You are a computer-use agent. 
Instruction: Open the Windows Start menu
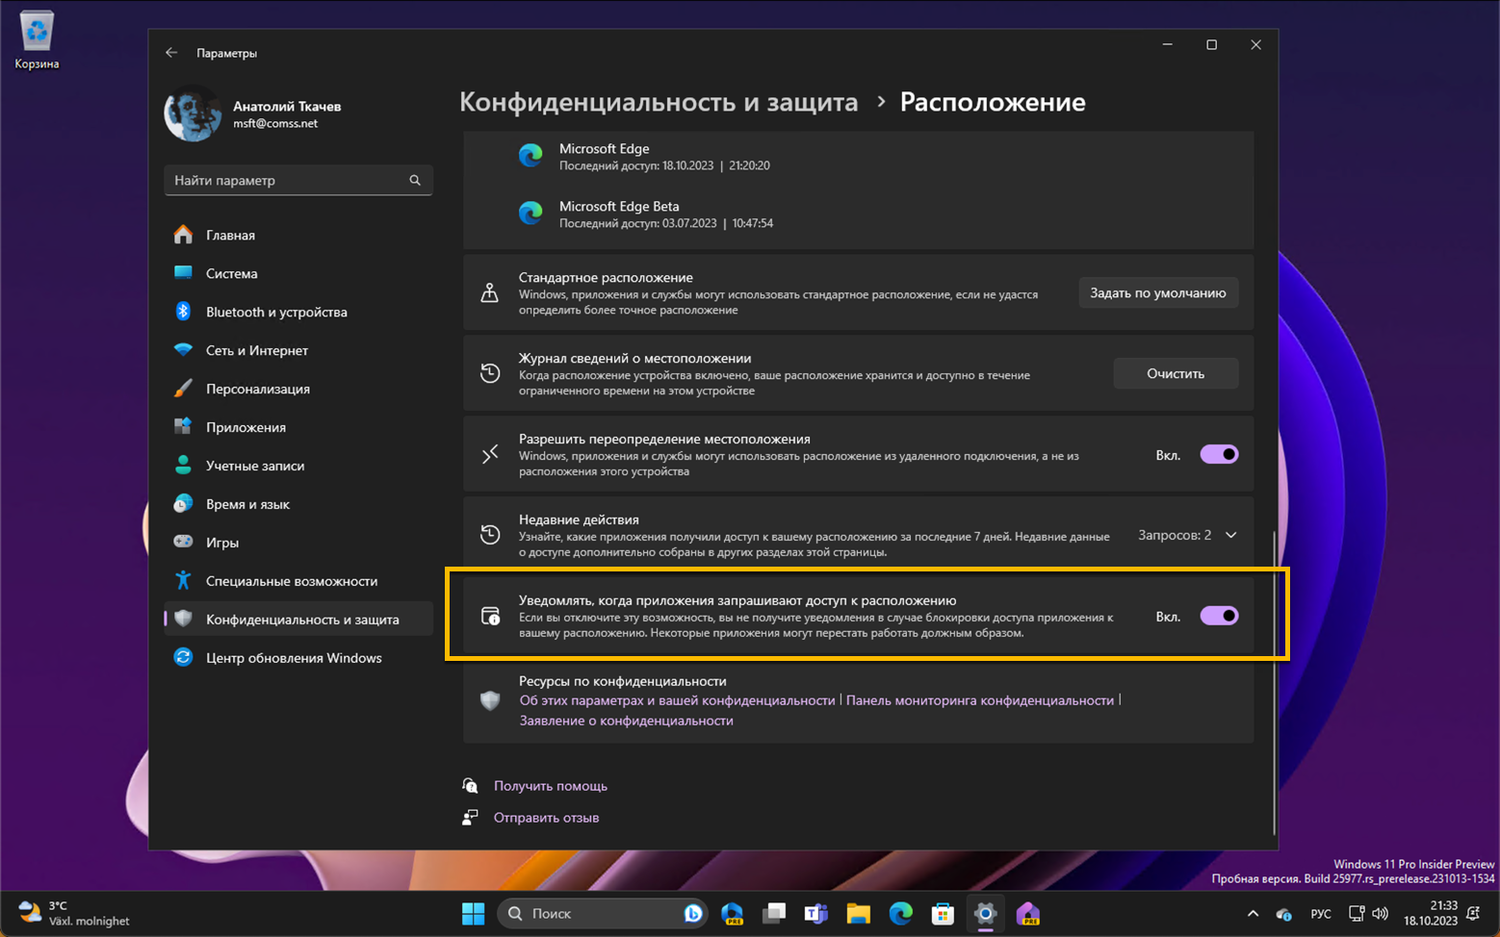click(473, 913)
